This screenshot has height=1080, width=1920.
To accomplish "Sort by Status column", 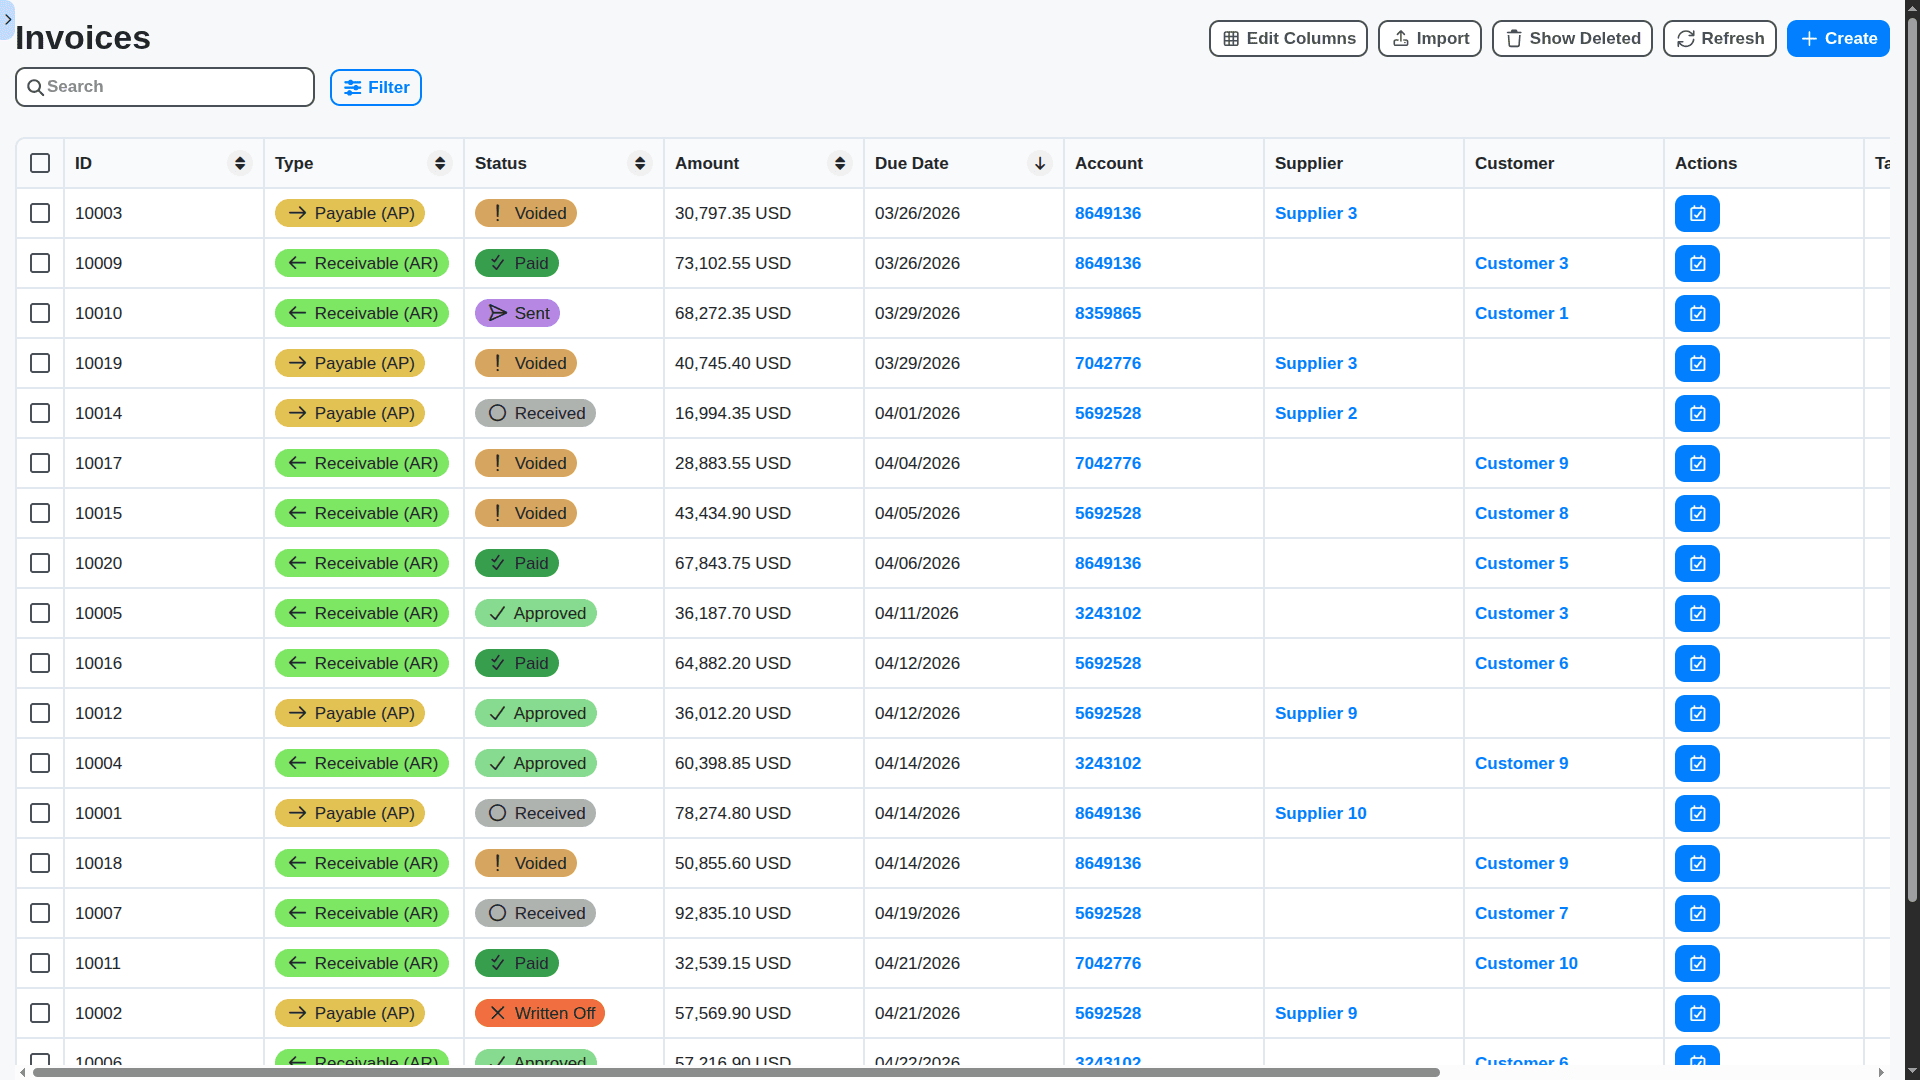I will coord(640,163).
